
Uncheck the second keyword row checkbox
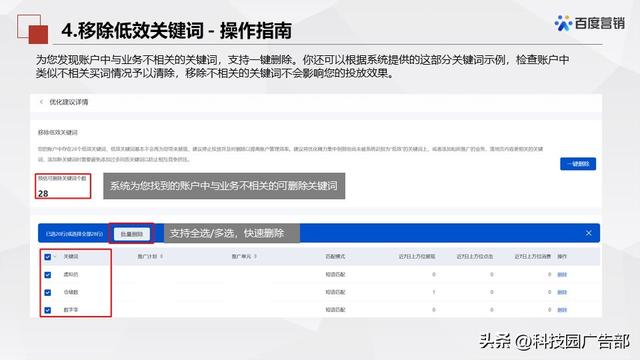tap(48, 292)
